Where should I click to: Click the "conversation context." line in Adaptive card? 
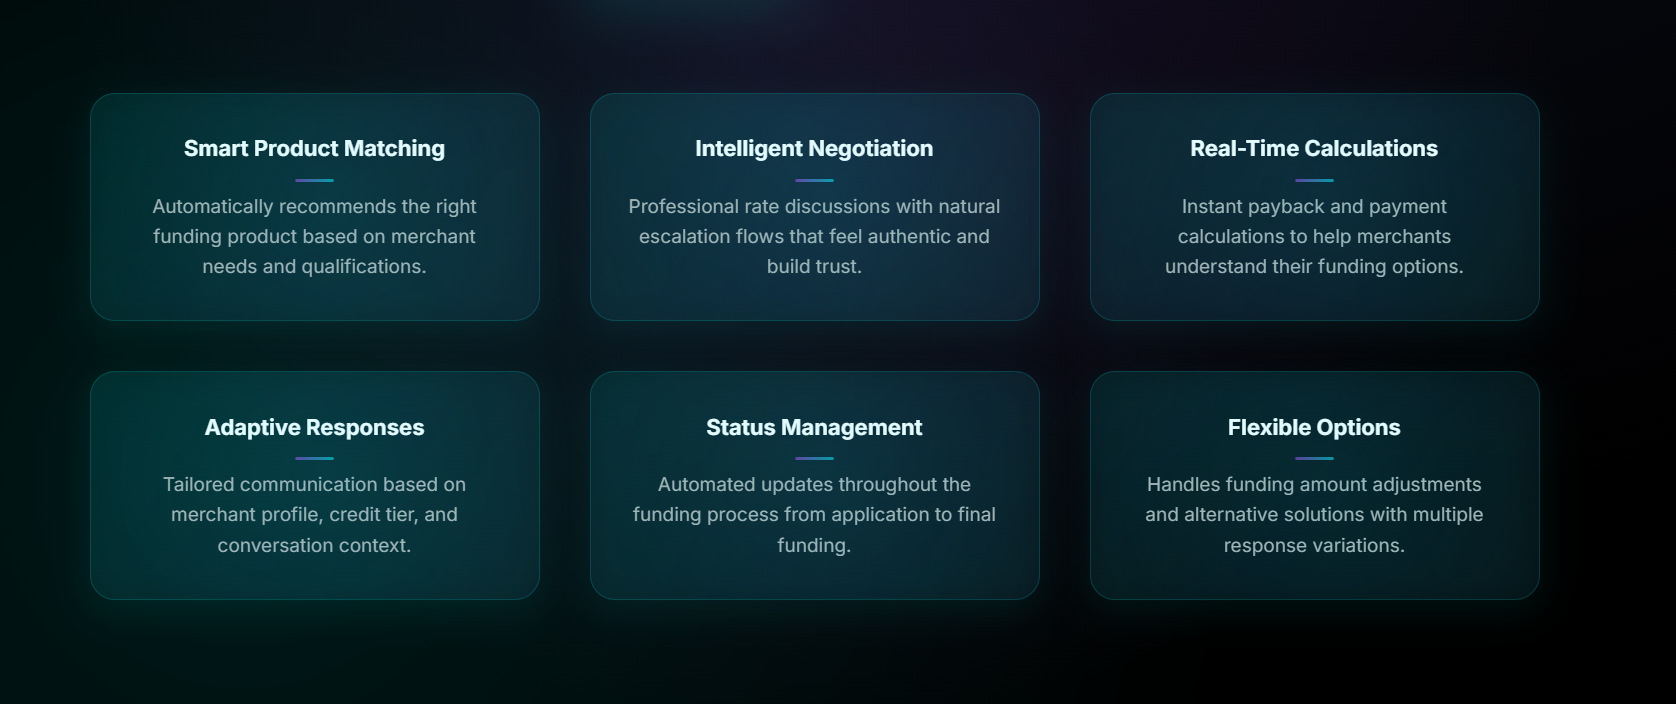[314, 546]
